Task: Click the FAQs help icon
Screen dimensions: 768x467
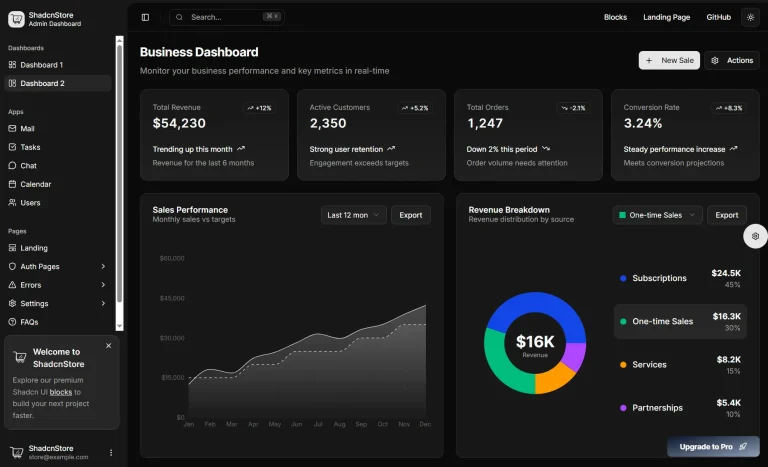Action: click(x=12, y=322)
